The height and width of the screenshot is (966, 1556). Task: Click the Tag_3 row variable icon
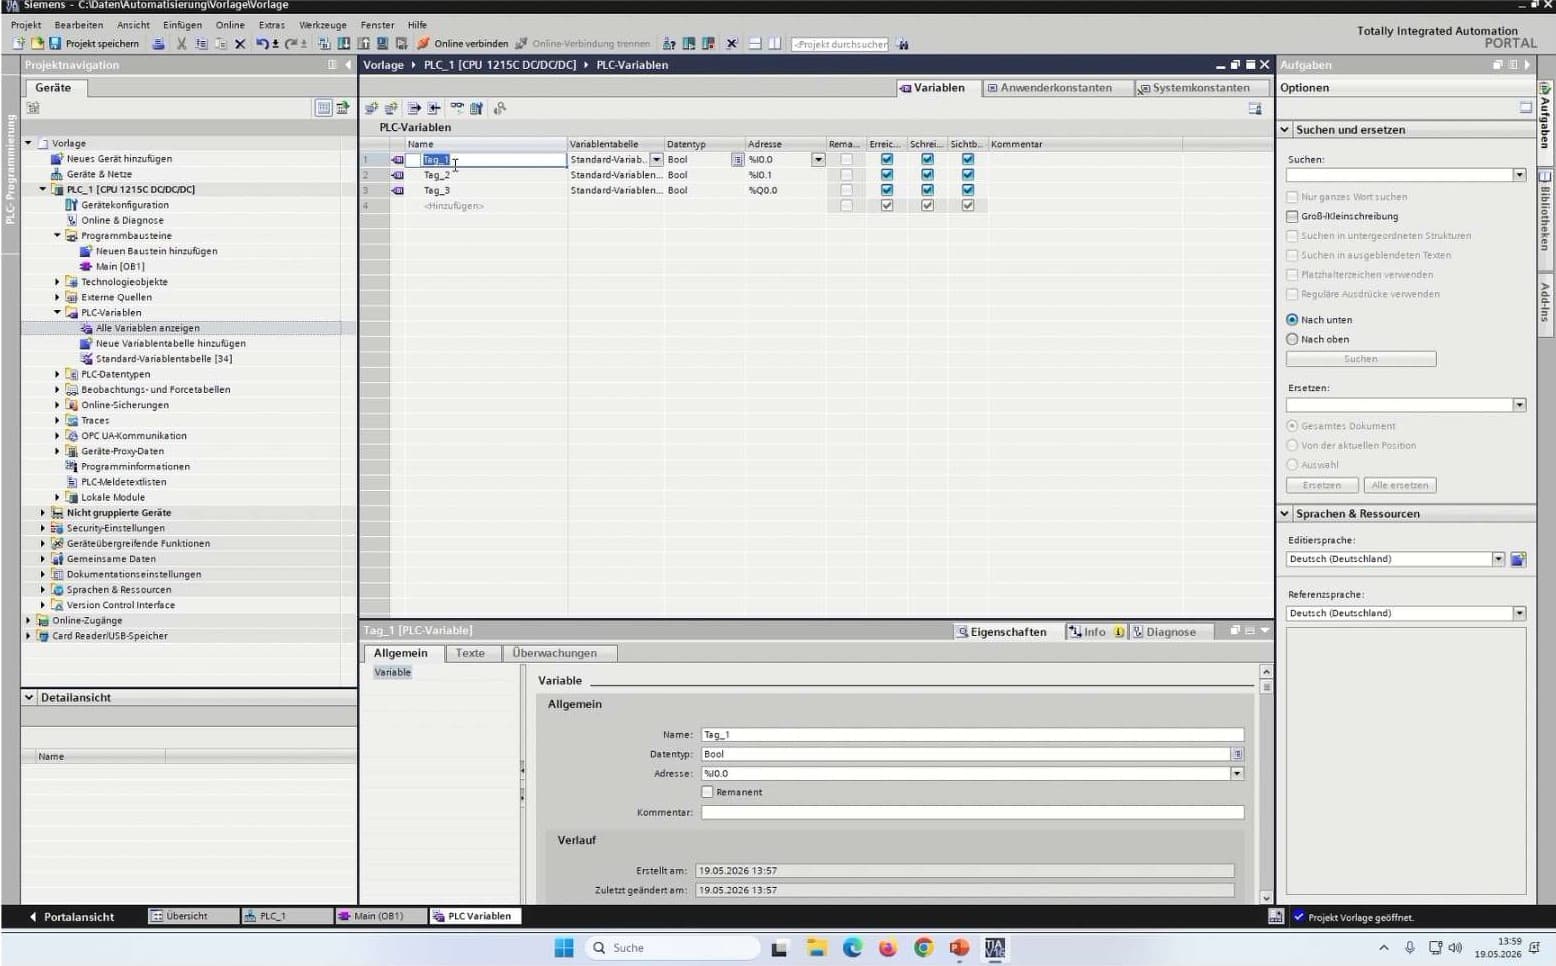click(x=398, y=190)
